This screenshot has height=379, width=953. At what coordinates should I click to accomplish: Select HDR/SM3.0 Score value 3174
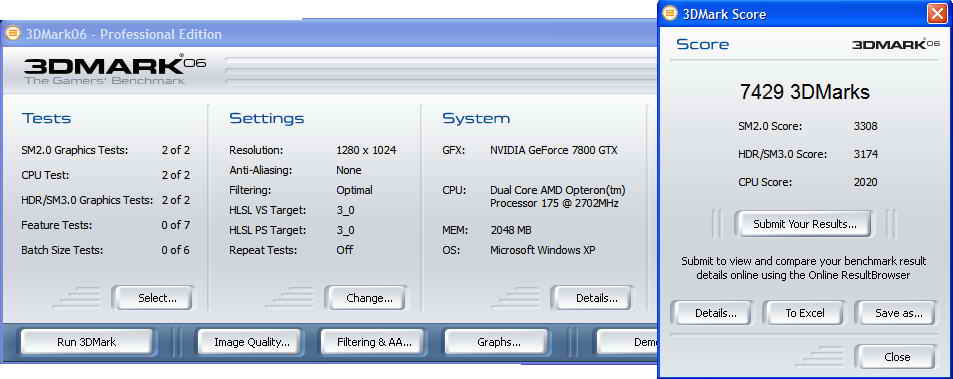tap(865, 154)
